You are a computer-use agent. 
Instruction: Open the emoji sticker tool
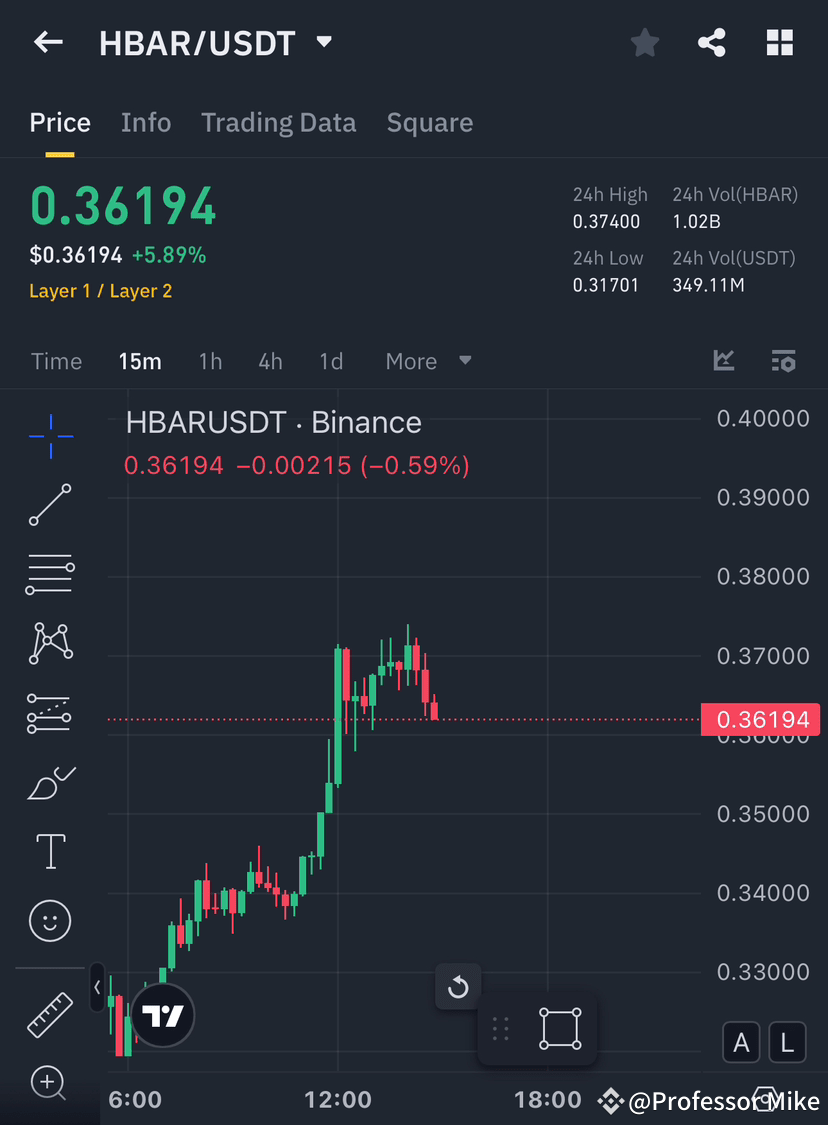50,921
